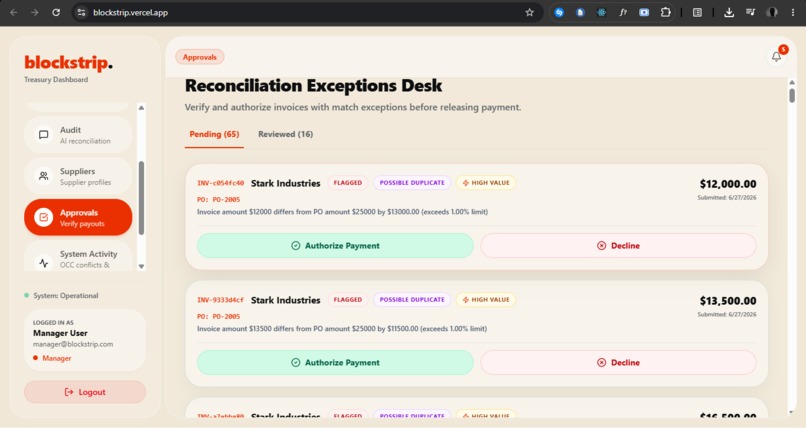Click the main page scroll up arrow
The image size is (806, 428).
coord(792,82)
